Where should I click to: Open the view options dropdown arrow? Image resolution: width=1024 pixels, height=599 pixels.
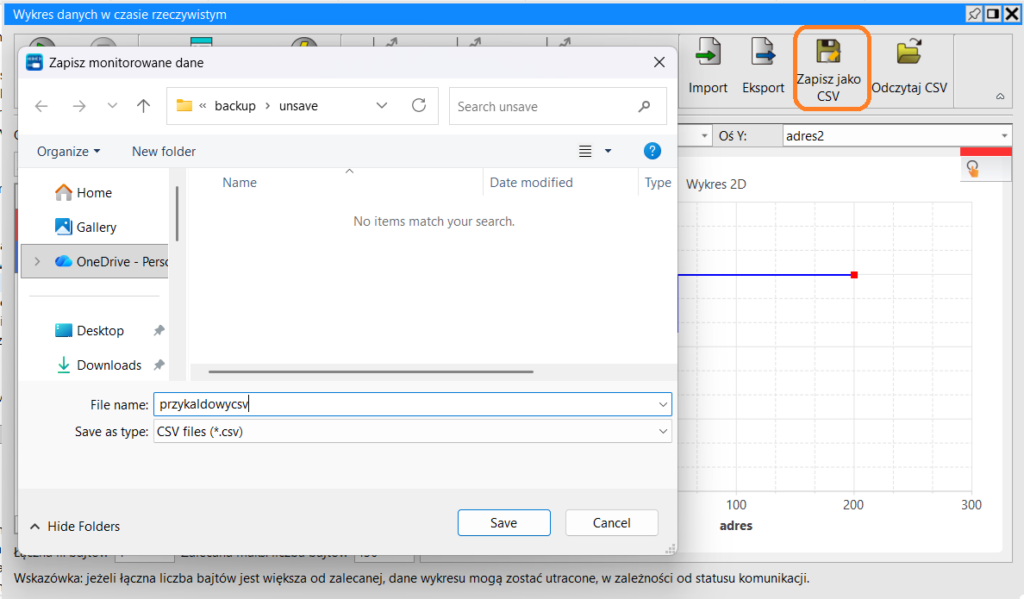[608, 151]
